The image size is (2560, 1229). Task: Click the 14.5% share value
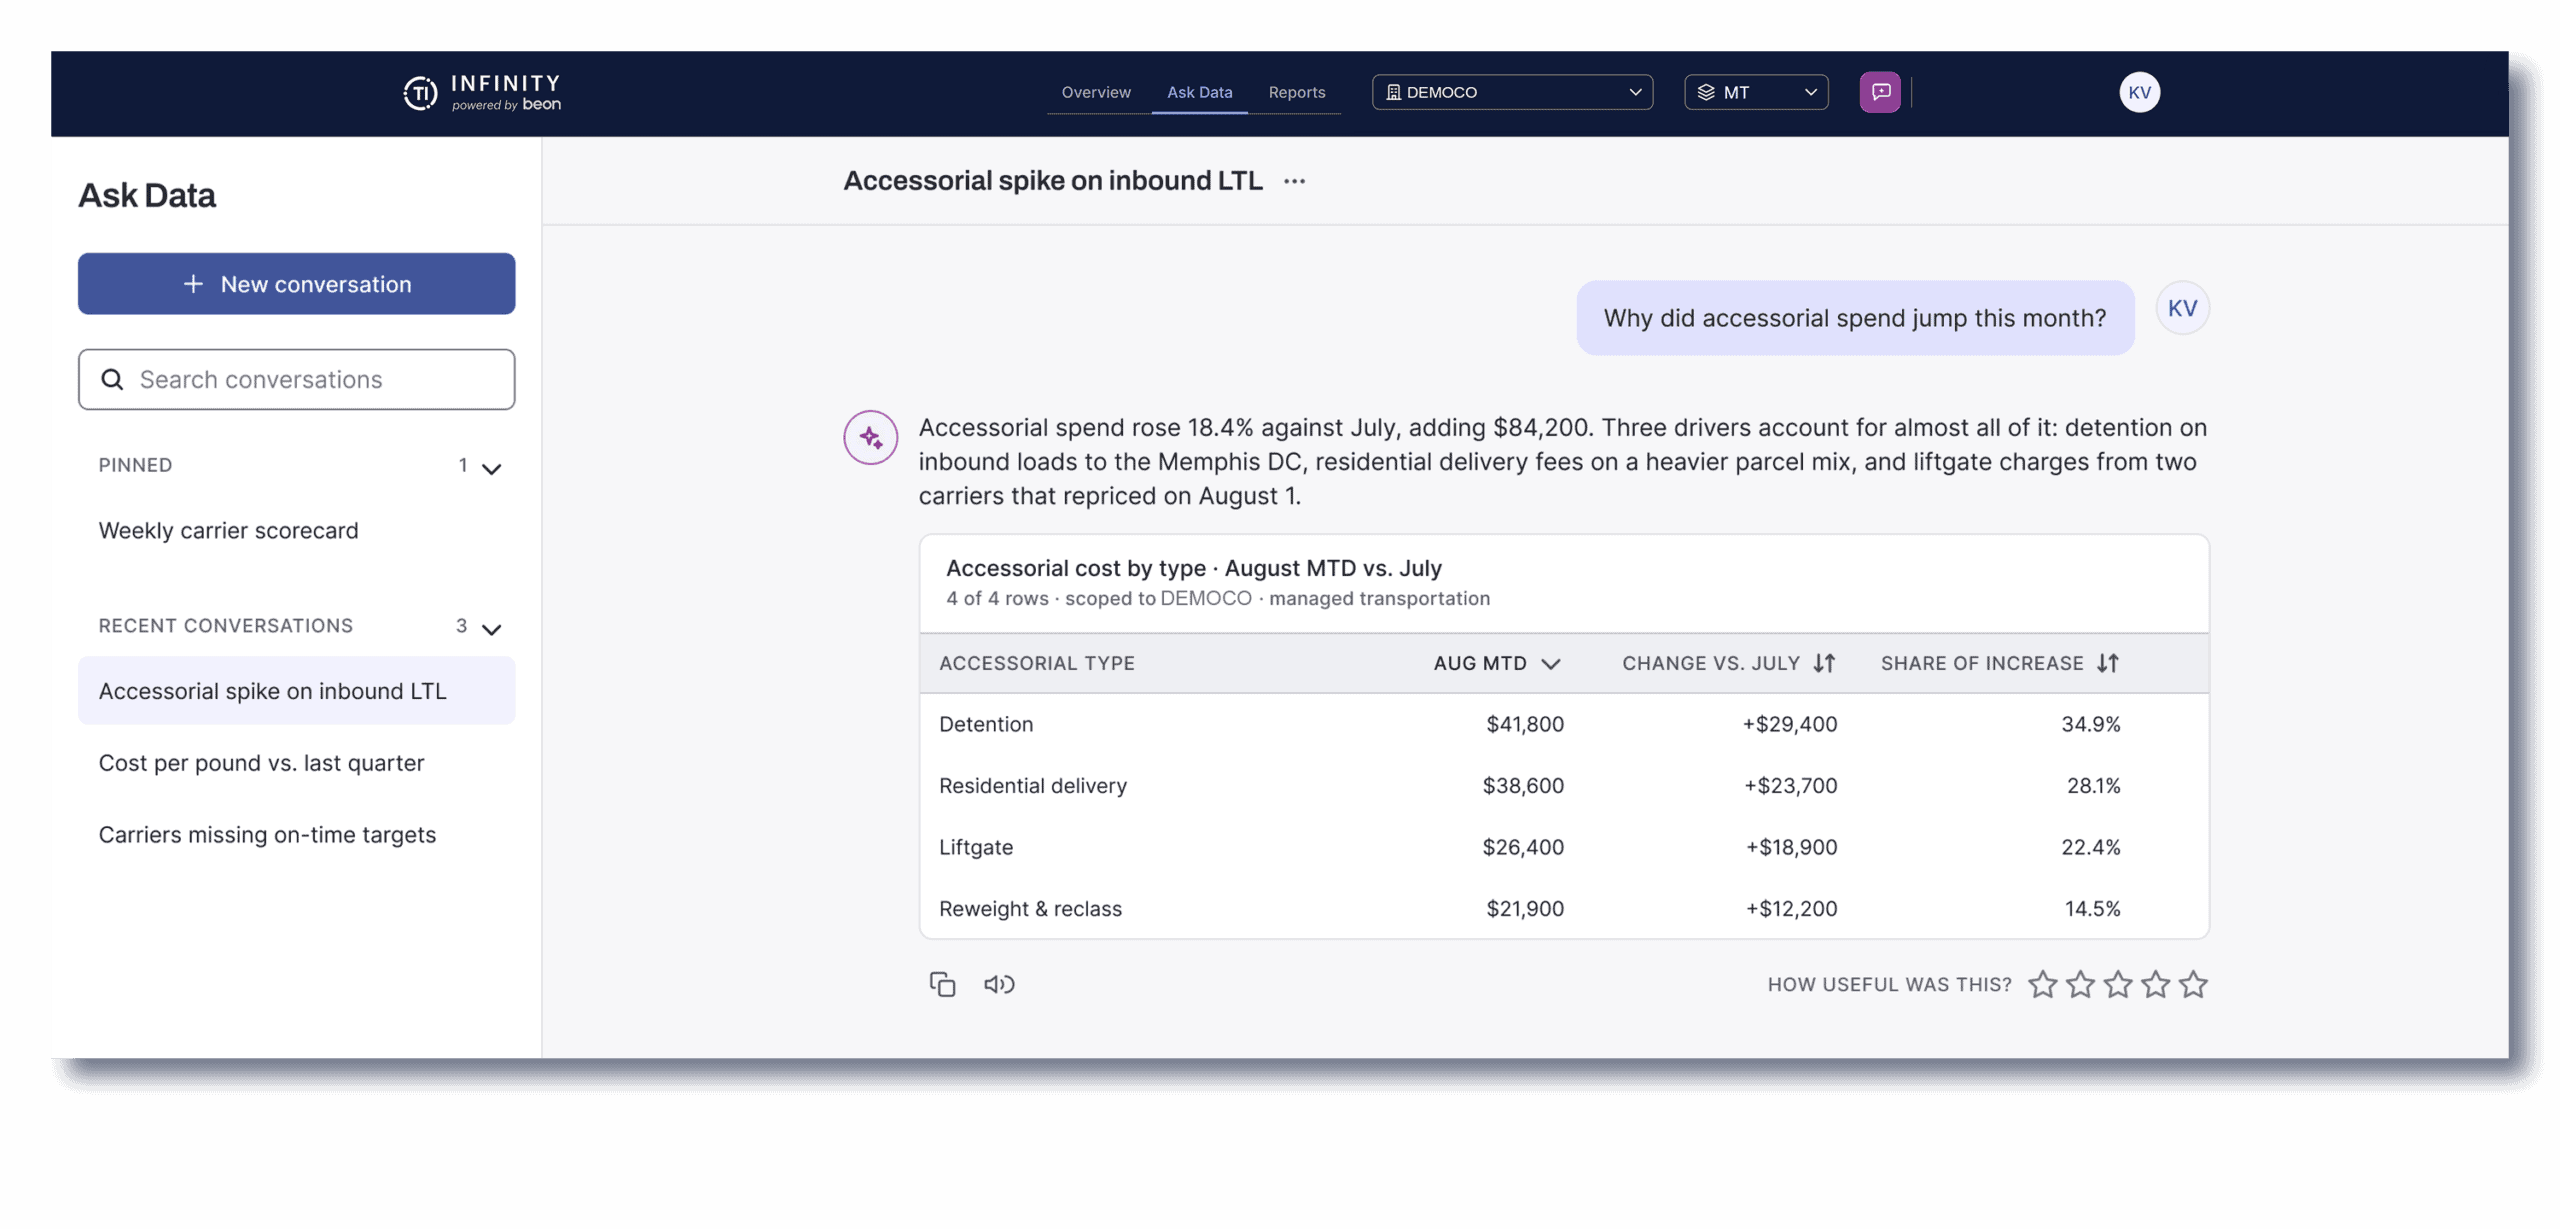point(2091,909)
